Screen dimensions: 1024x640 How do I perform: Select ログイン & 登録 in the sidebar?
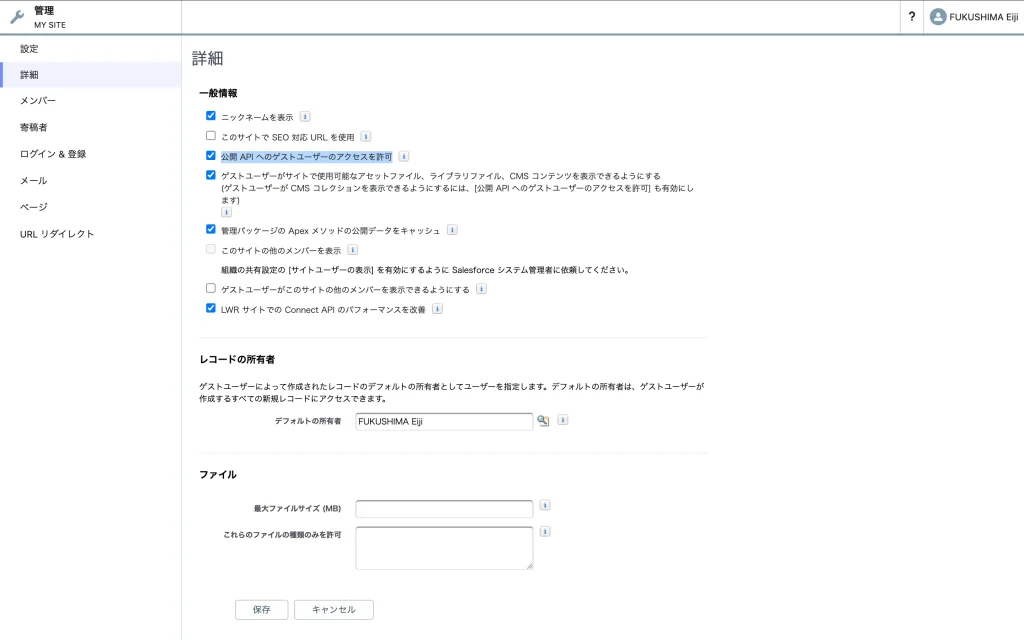pos(53,154)
